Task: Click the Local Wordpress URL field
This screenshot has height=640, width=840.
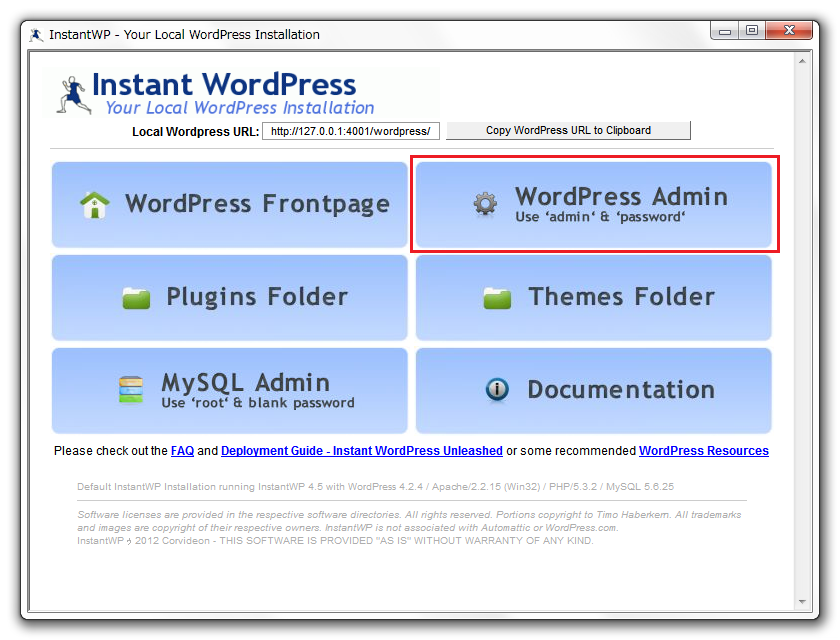Action: pyautogui.click(x=351, y=131)
